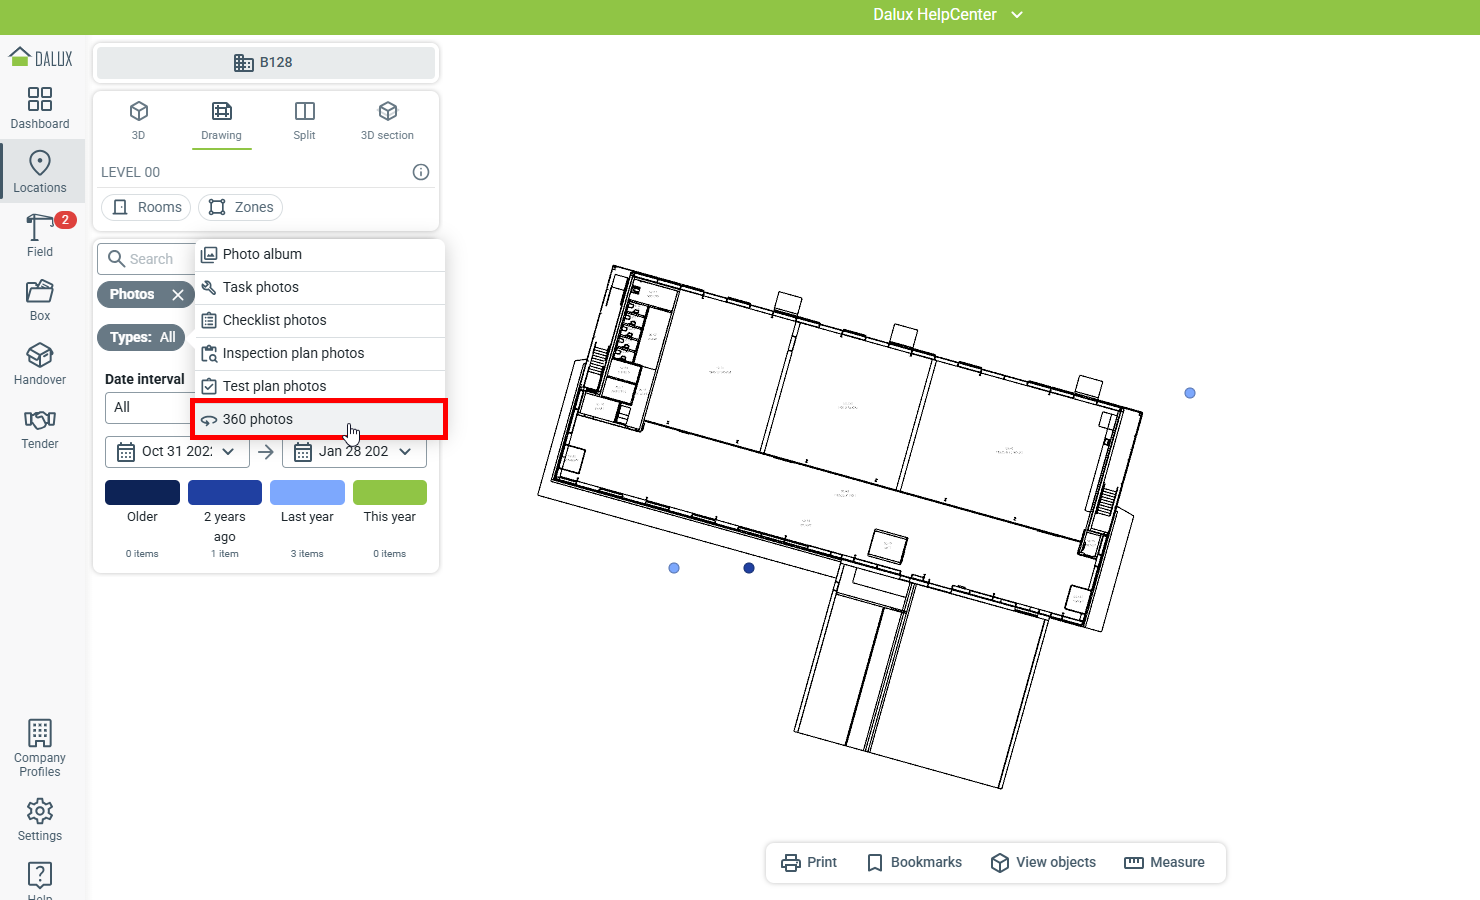Click the Measure button
The image size is (1480, 900).
tap(1164, 863)
